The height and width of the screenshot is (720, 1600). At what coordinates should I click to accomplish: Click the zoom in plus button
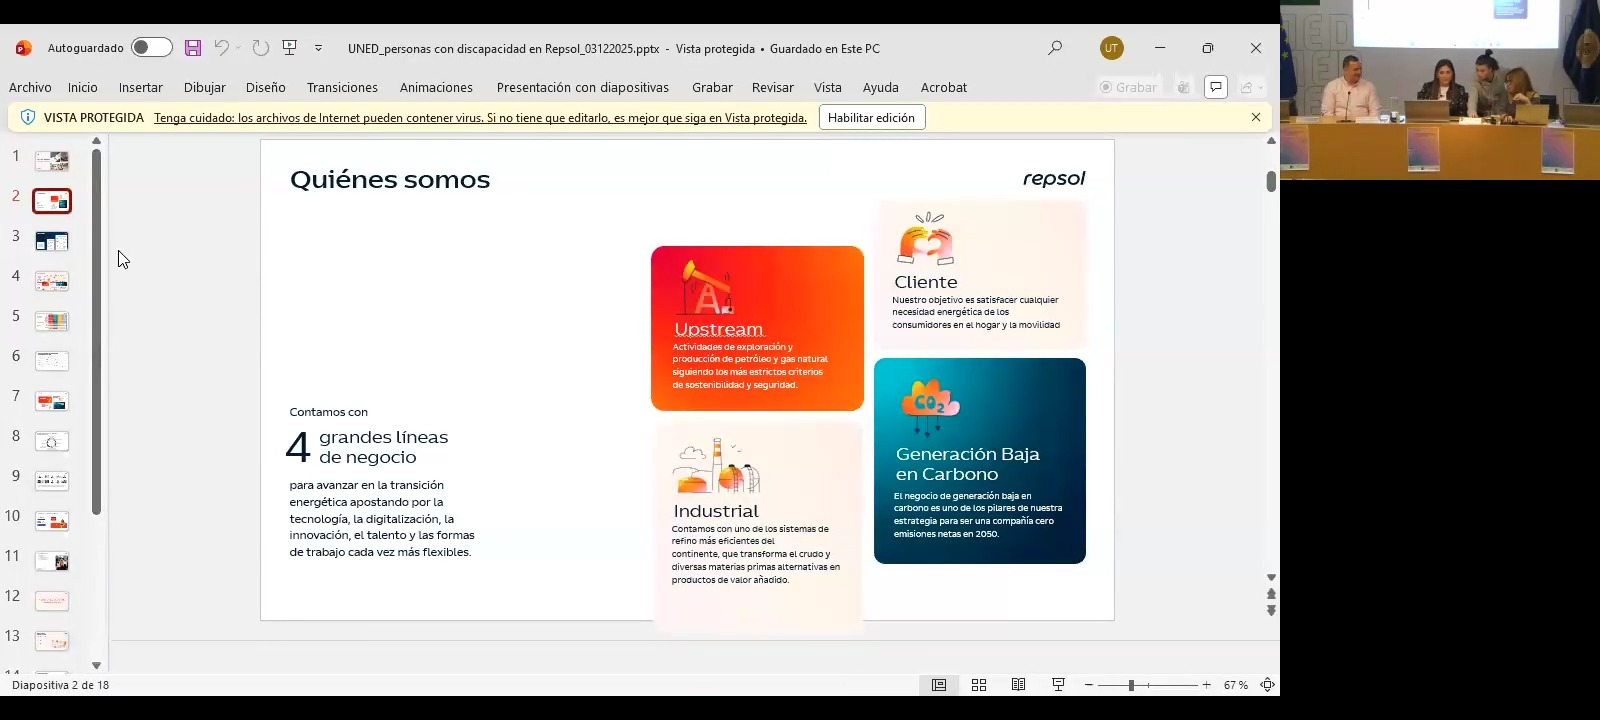pyautogui.click(x=1206, y=685)
